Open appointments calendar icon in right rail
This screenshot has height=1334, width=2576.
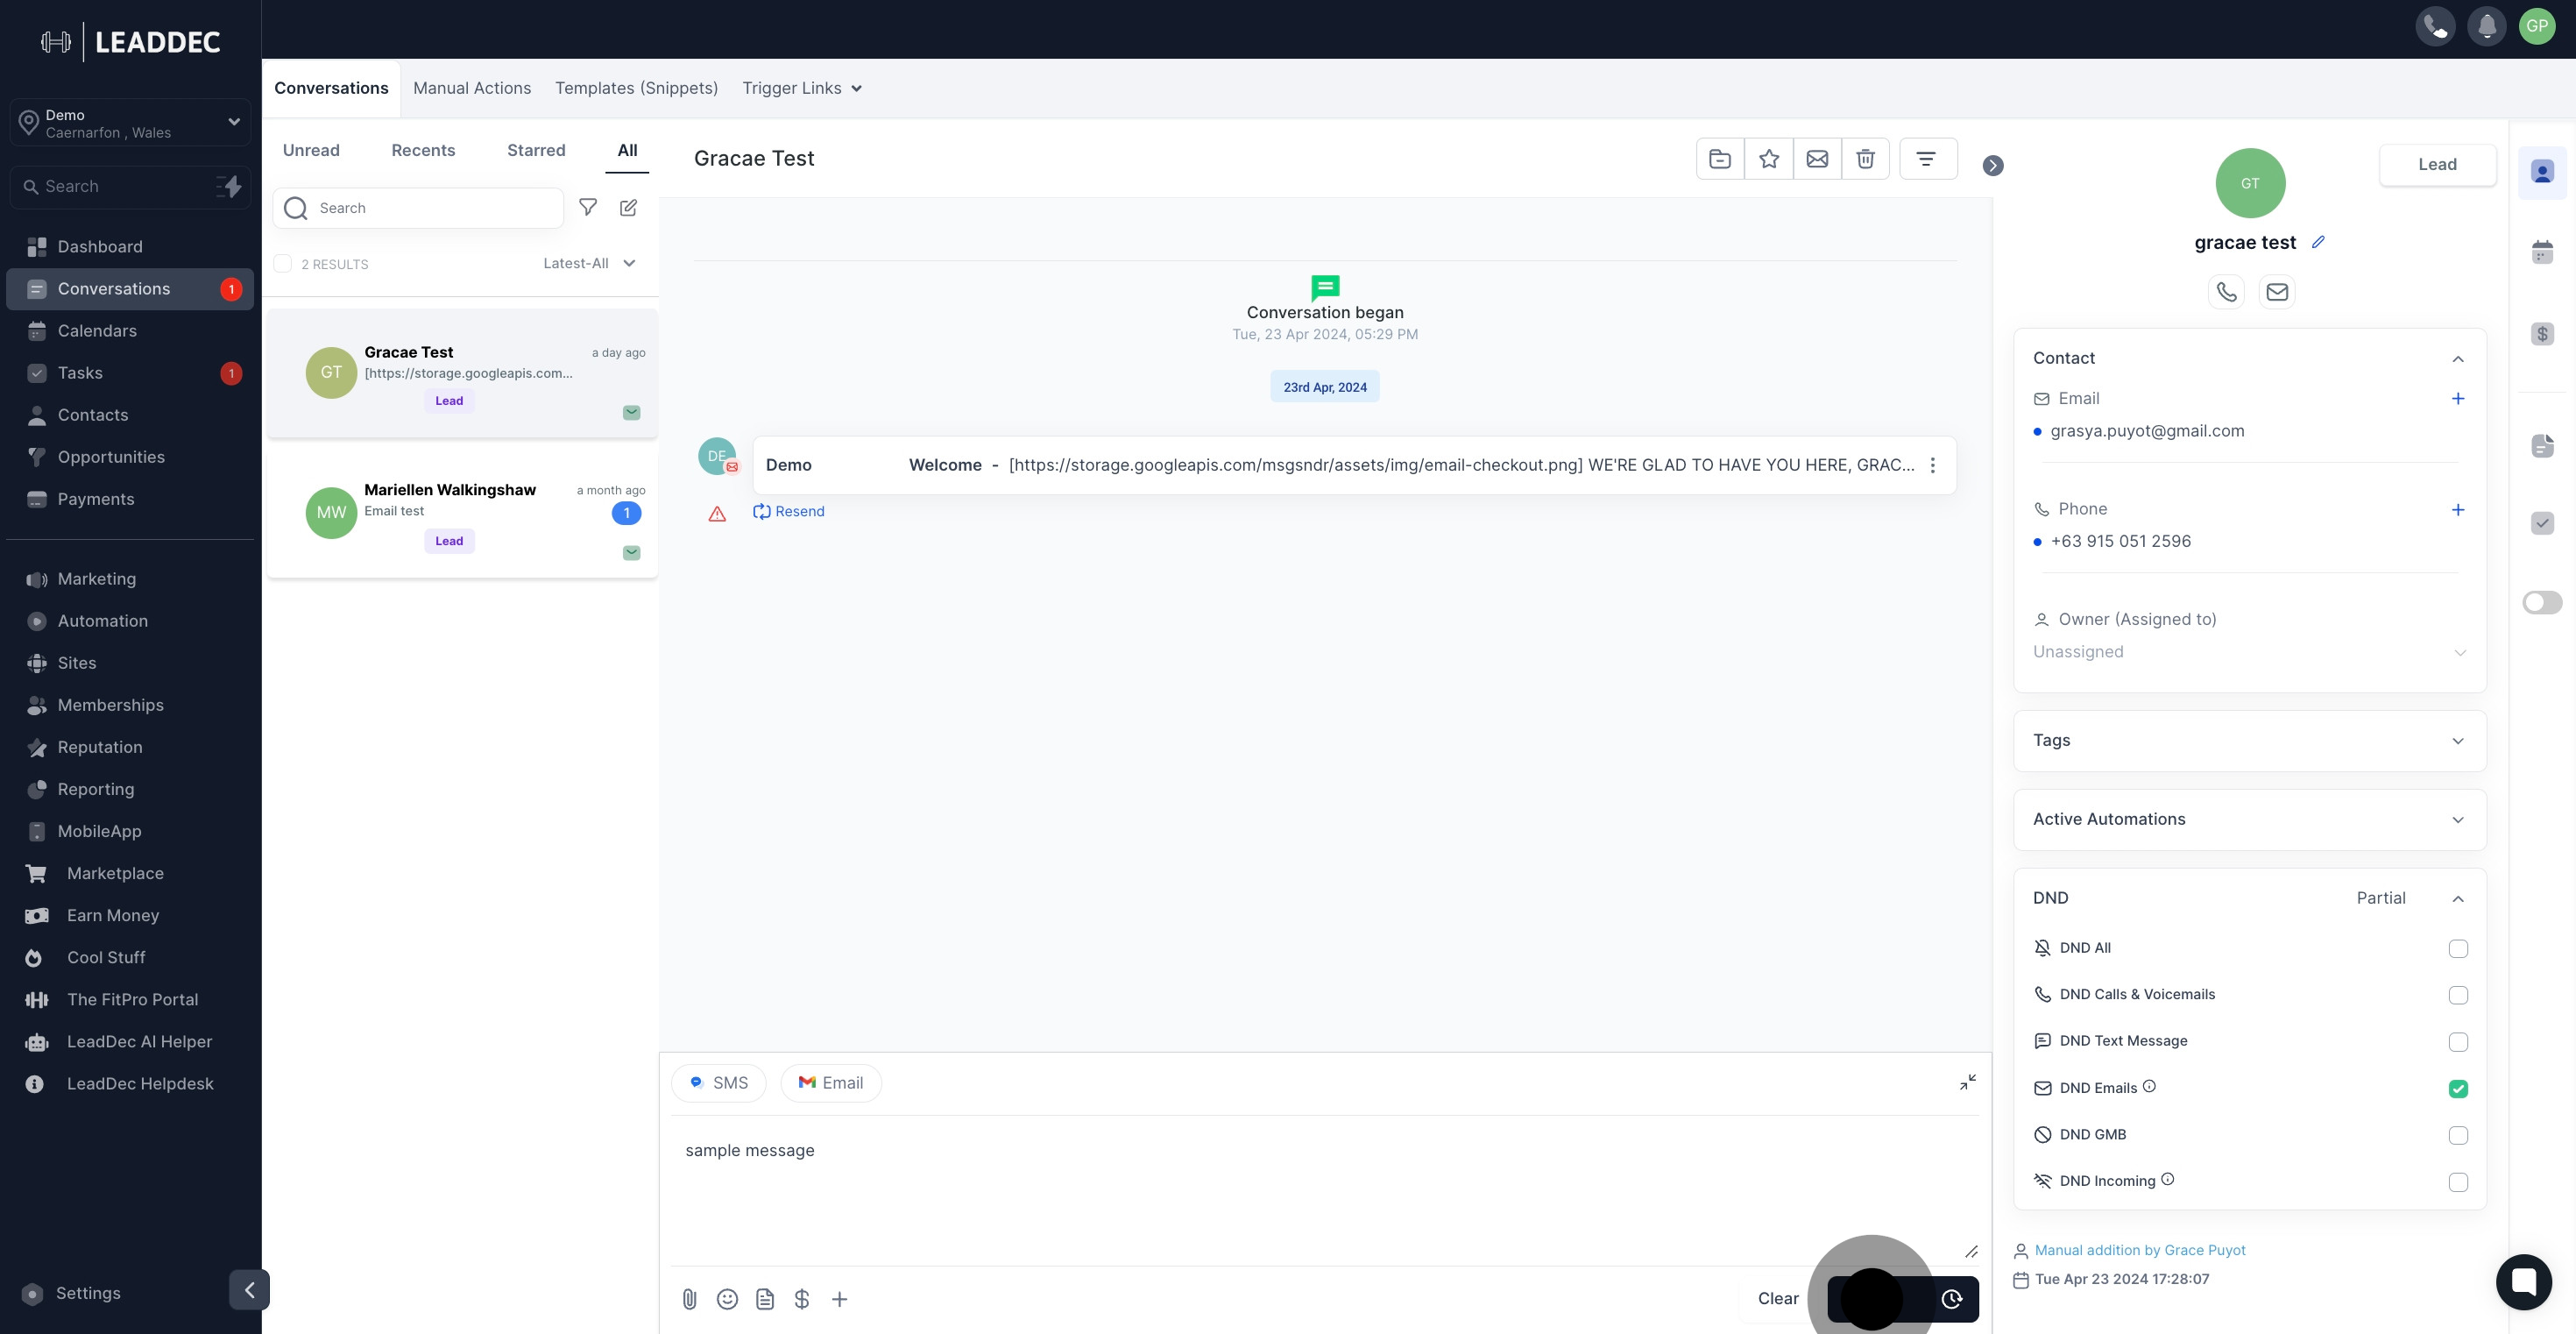(2542, 252)
